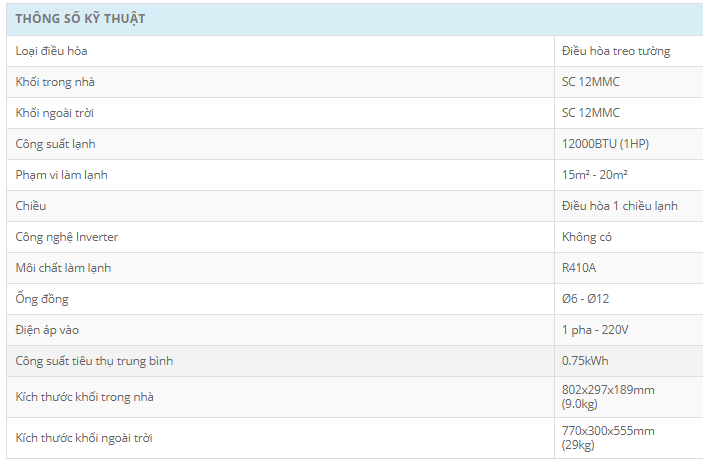
Task: Select the "Kích thước khối ngoài trời" label
Action: 84,438
